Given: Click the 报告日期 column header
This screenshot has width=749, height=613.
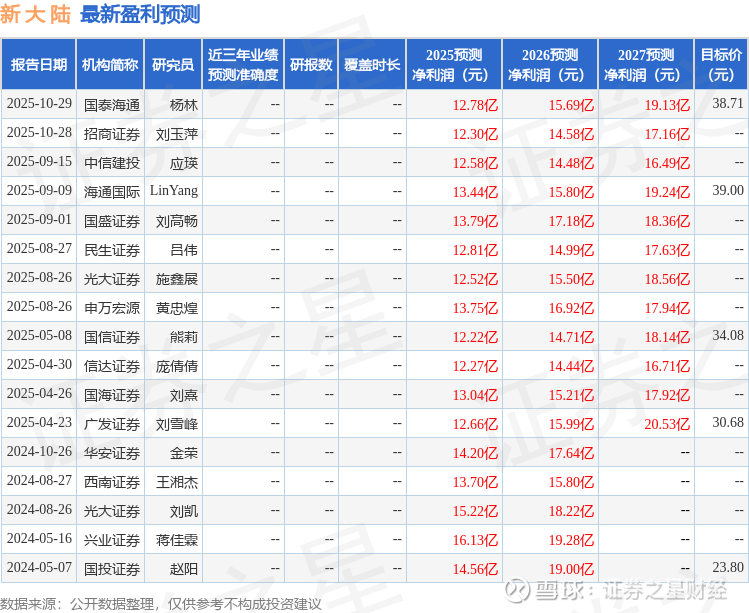Looking at the screenshot, I should coord(39,65).
